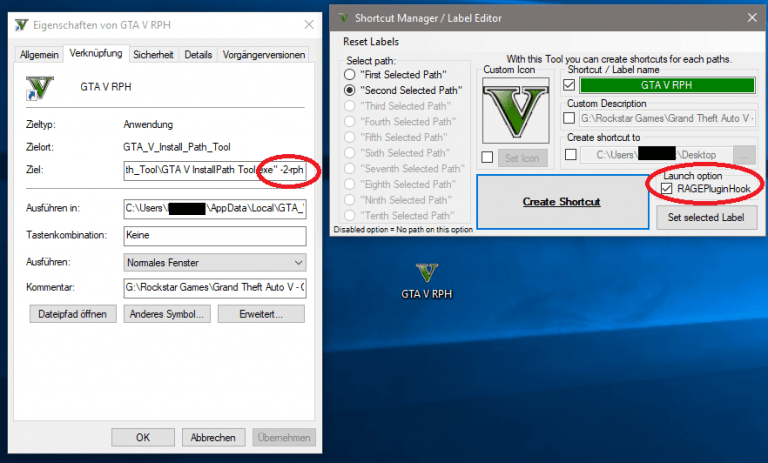Enable the Set Icon checkbox
Image resolution: width=768 pixels, height=463 pixels.
point(488,156)
